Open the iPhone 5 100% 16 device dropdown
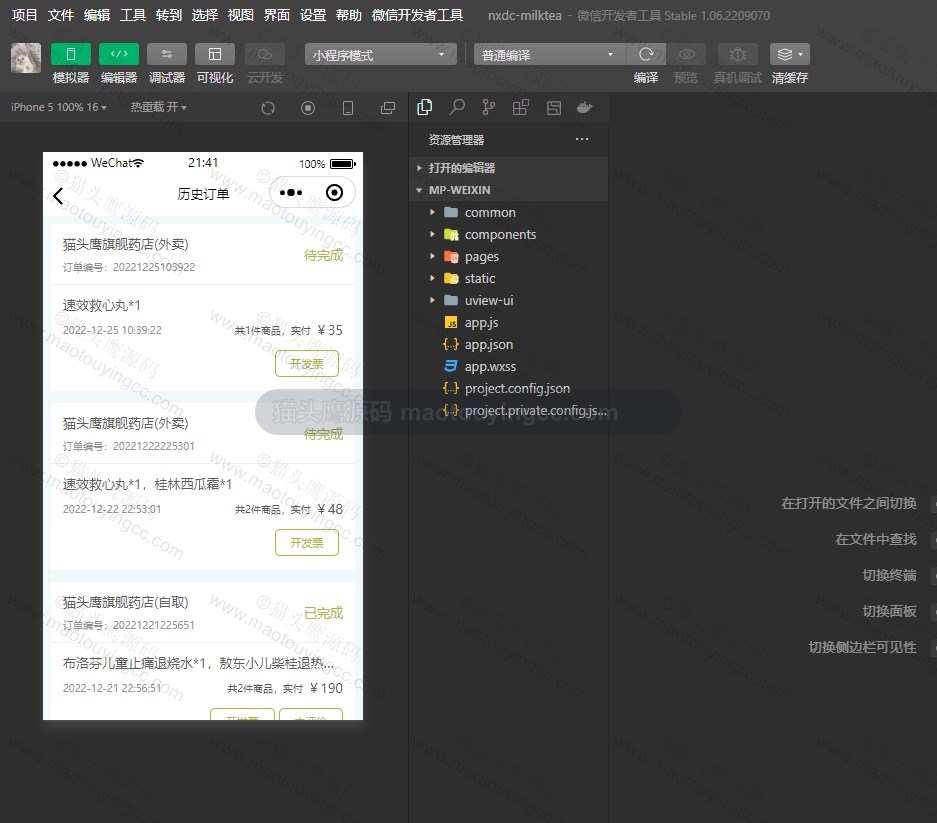This screenshot has height=823, width=937. click(59, 107)
